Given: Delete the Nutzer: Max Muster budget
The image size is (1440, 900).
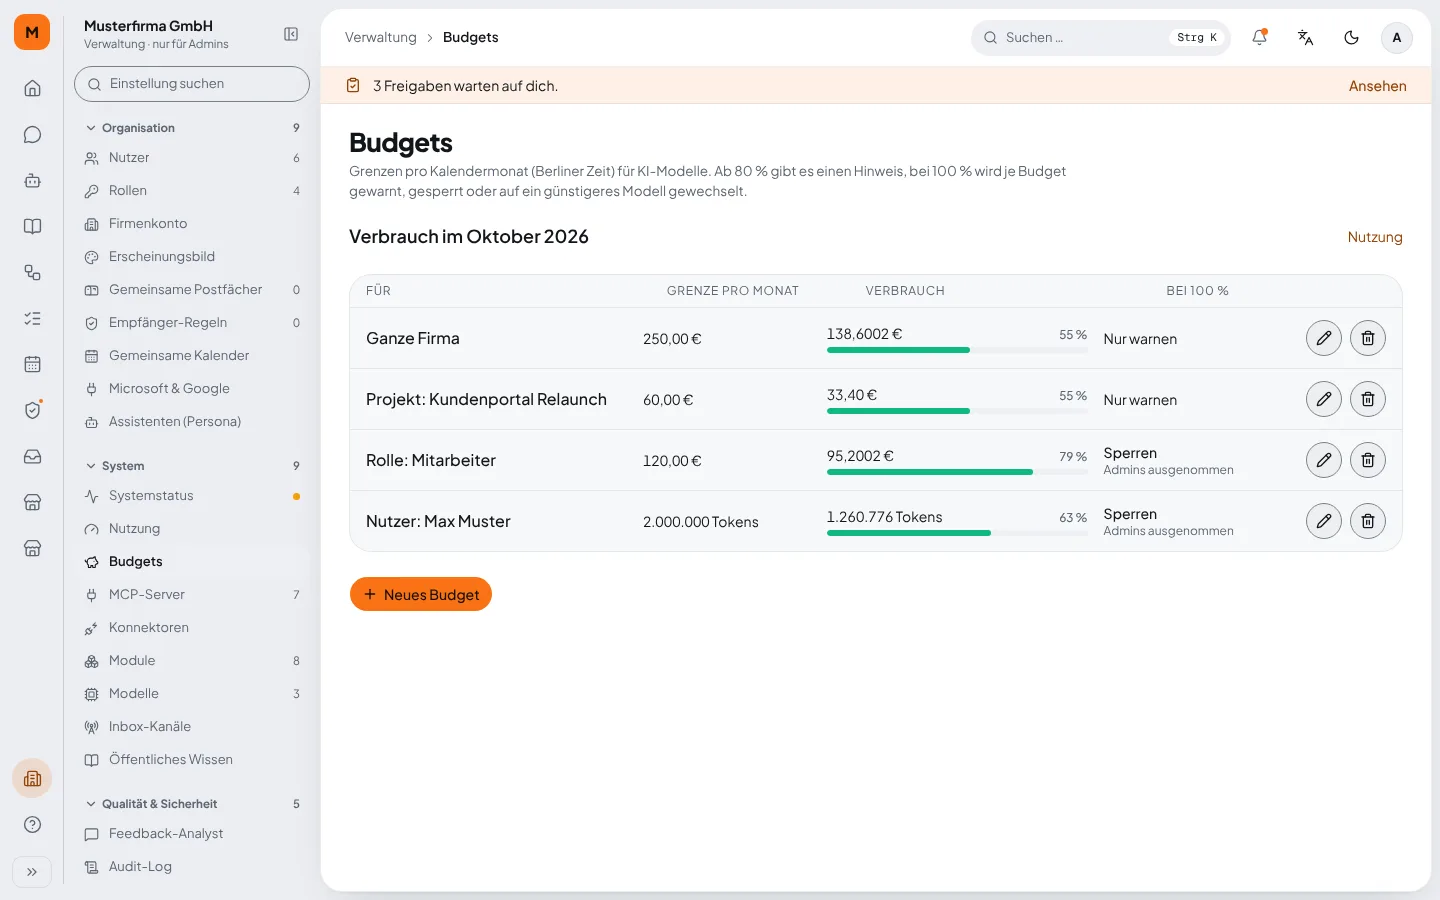Looking at the screenshot, I should 1368,521.
